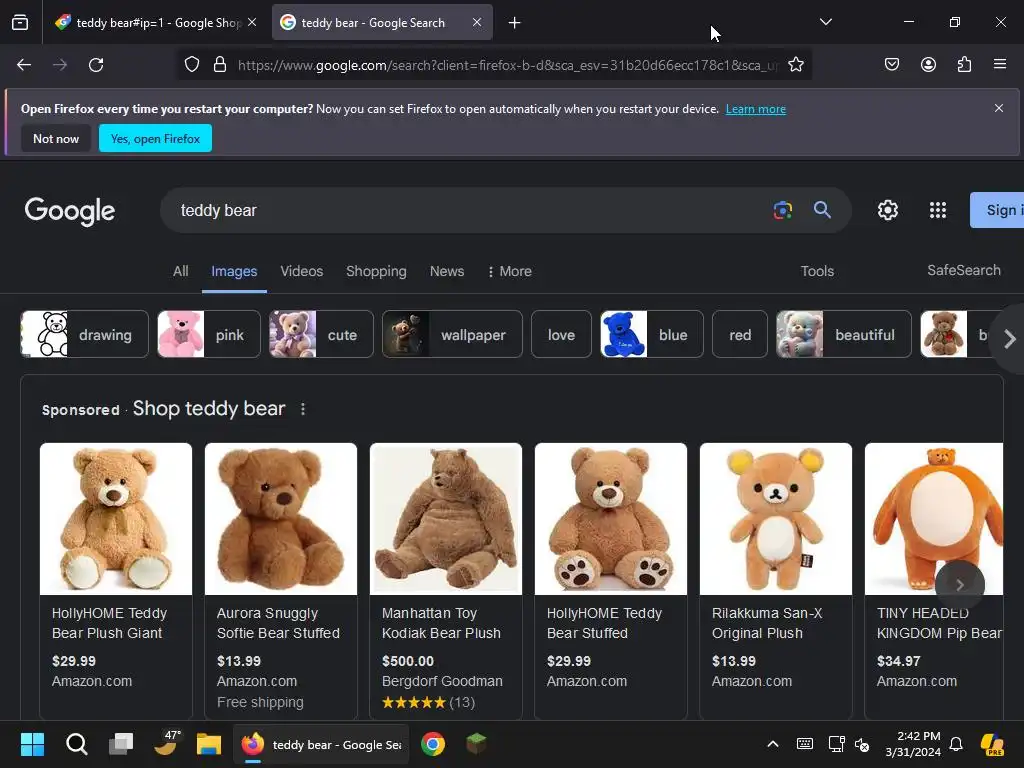Viewport: 1024px width, 768px height.
Task: Switch to the Shopping tab
Action: pos(376,271)
